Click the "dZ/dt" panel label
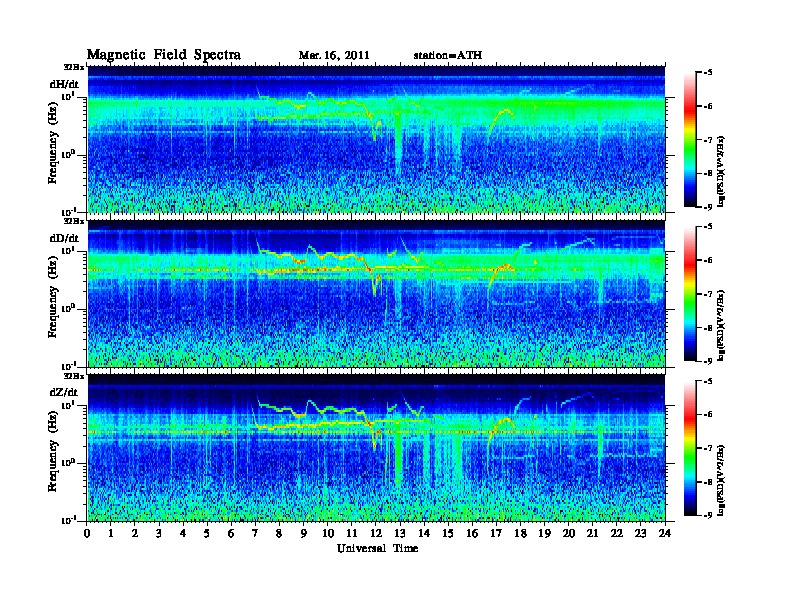The image size is (792, 612). 64,392
